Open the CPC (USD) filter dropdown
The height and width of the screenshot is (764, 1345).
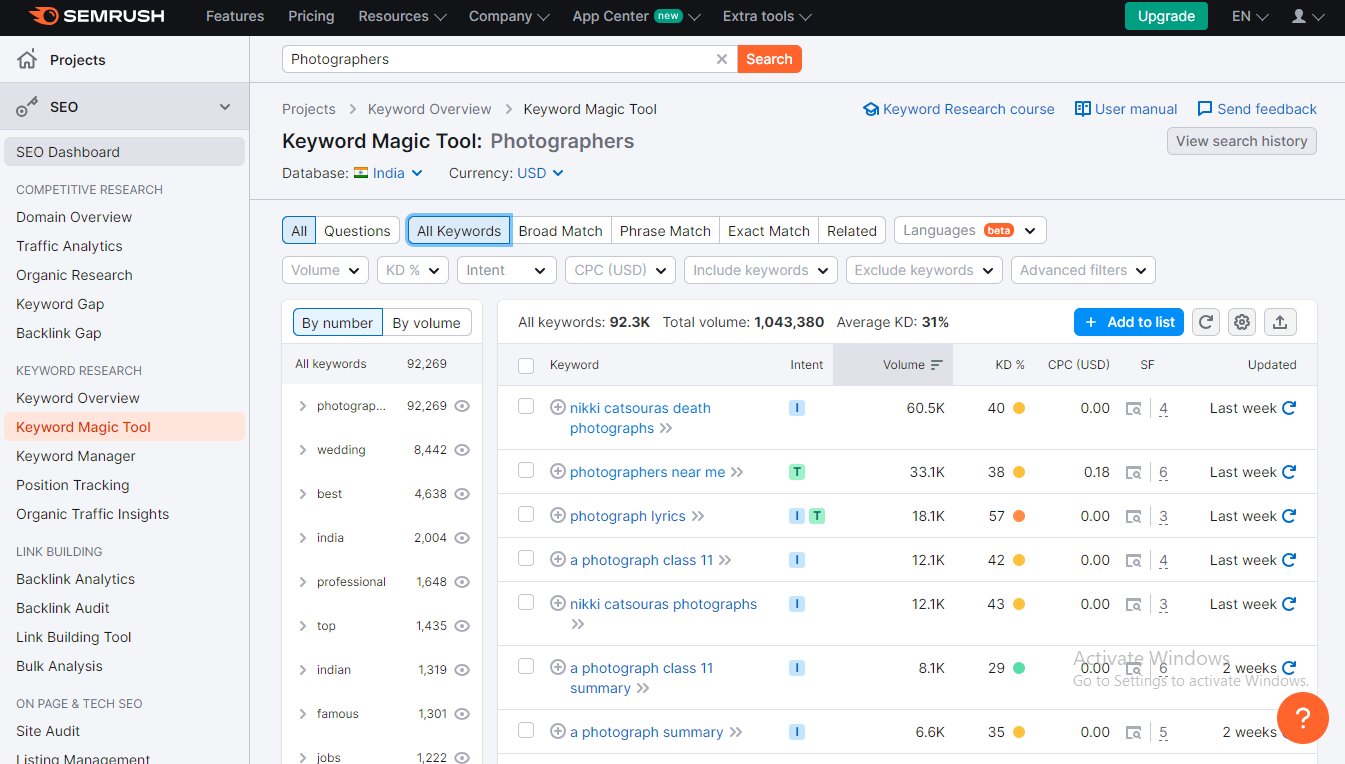(x=620, y=270)
